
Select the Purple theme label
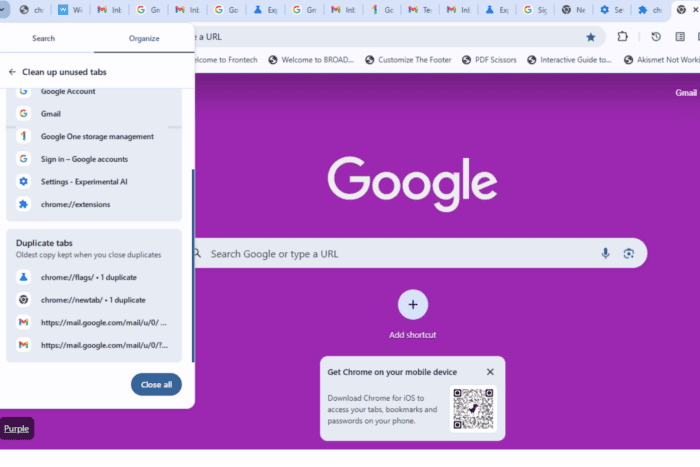[17, 429]
